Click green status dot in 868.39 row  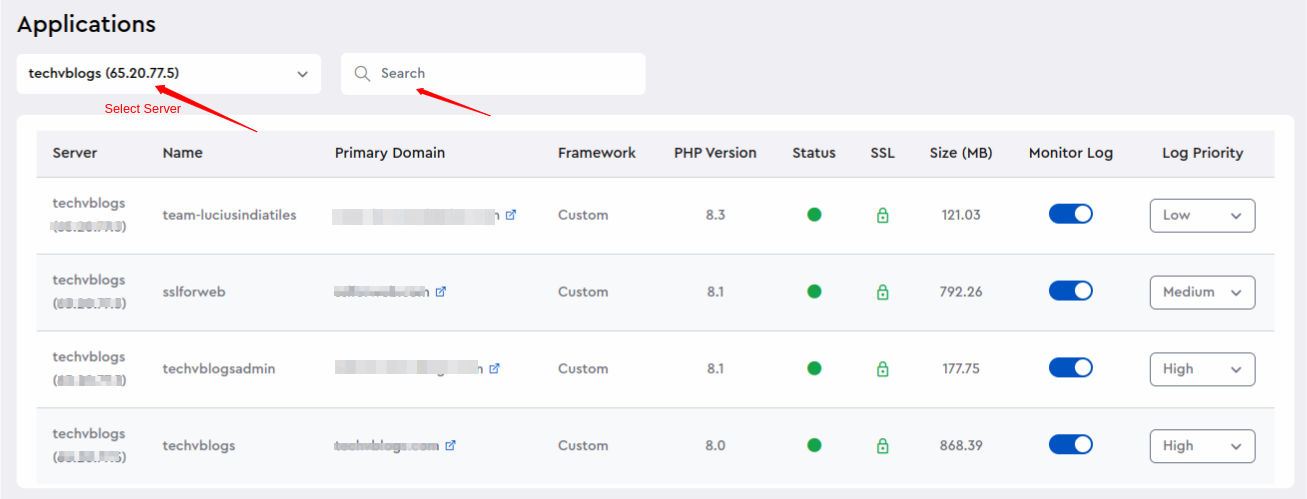[814, 445]
